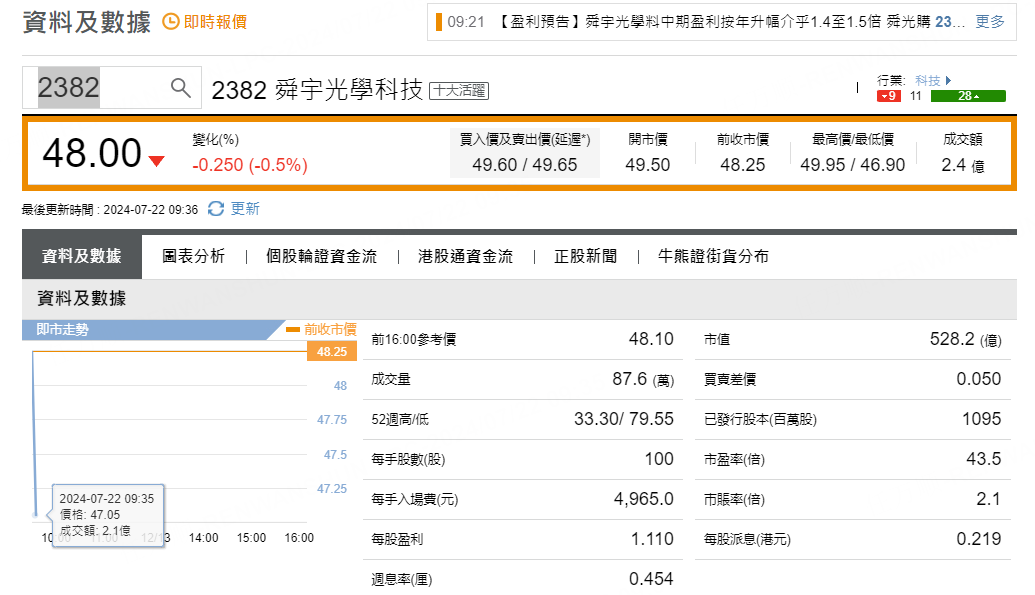The image size is (1035, 595).
Task: Click the 47.5 chart axis label
Action: click(335, 455)
